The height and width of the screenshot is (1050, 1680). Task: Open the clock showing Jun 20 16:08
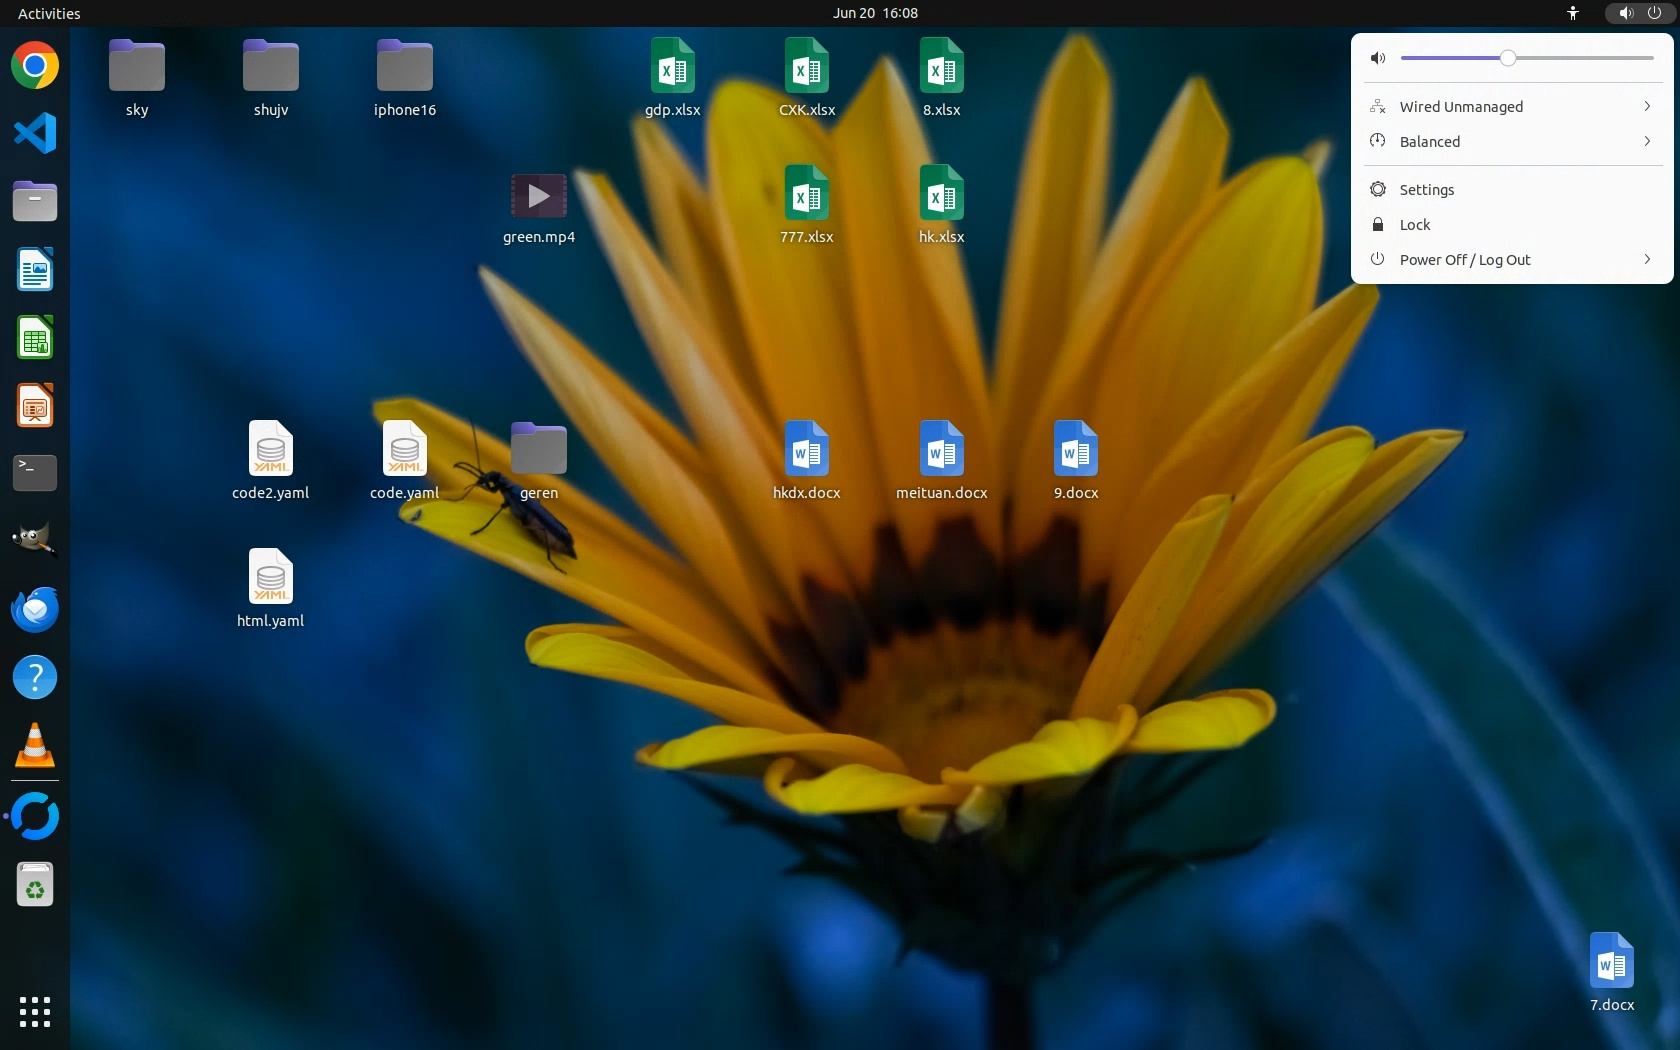click(x=875, y=13)
